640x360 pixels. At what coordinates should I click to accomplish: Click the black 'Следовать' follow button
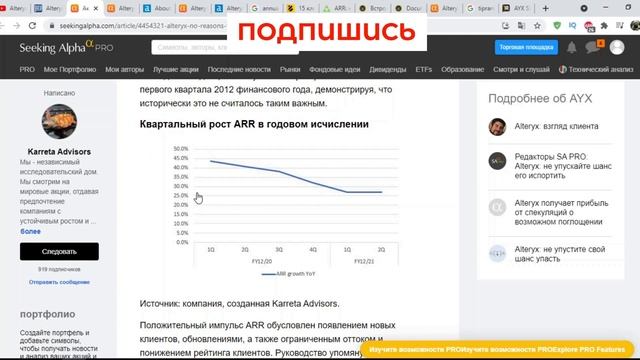pyautogui.click(x=59, y=251)
